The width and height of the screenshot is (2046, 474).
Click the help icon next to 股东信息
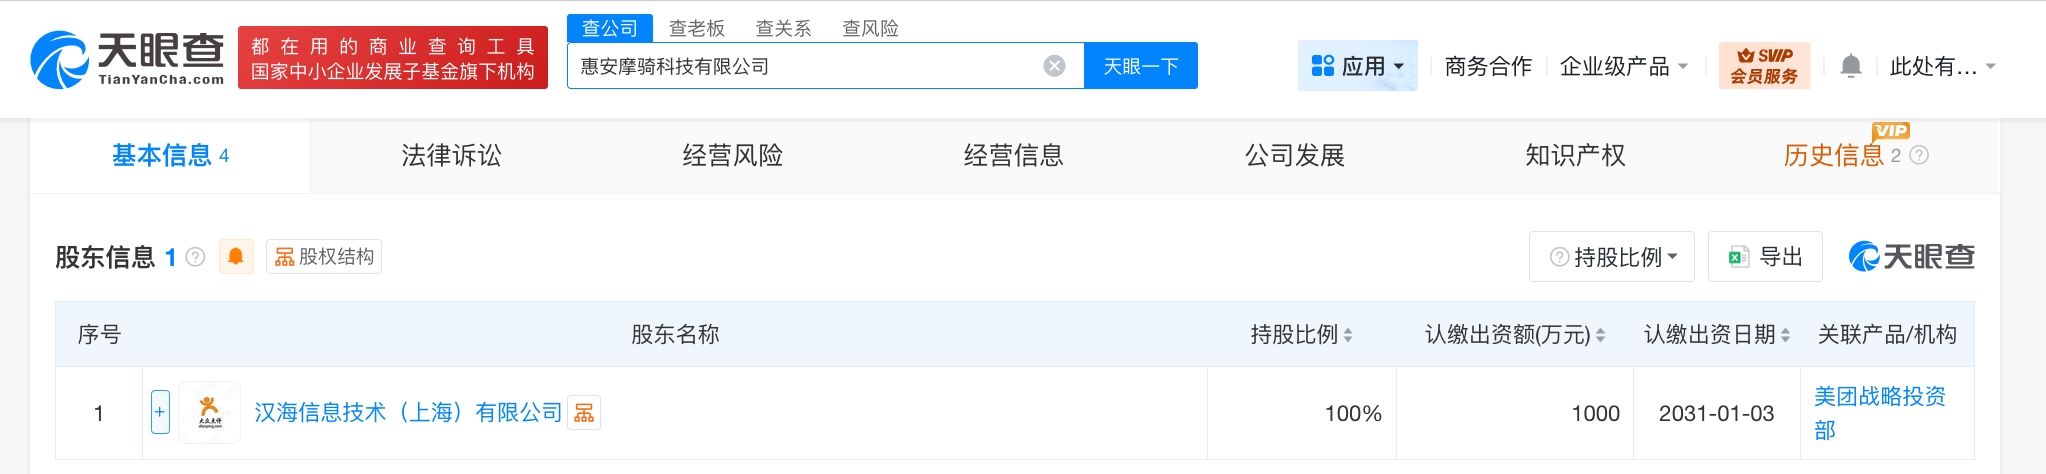(x=196, y=257)
